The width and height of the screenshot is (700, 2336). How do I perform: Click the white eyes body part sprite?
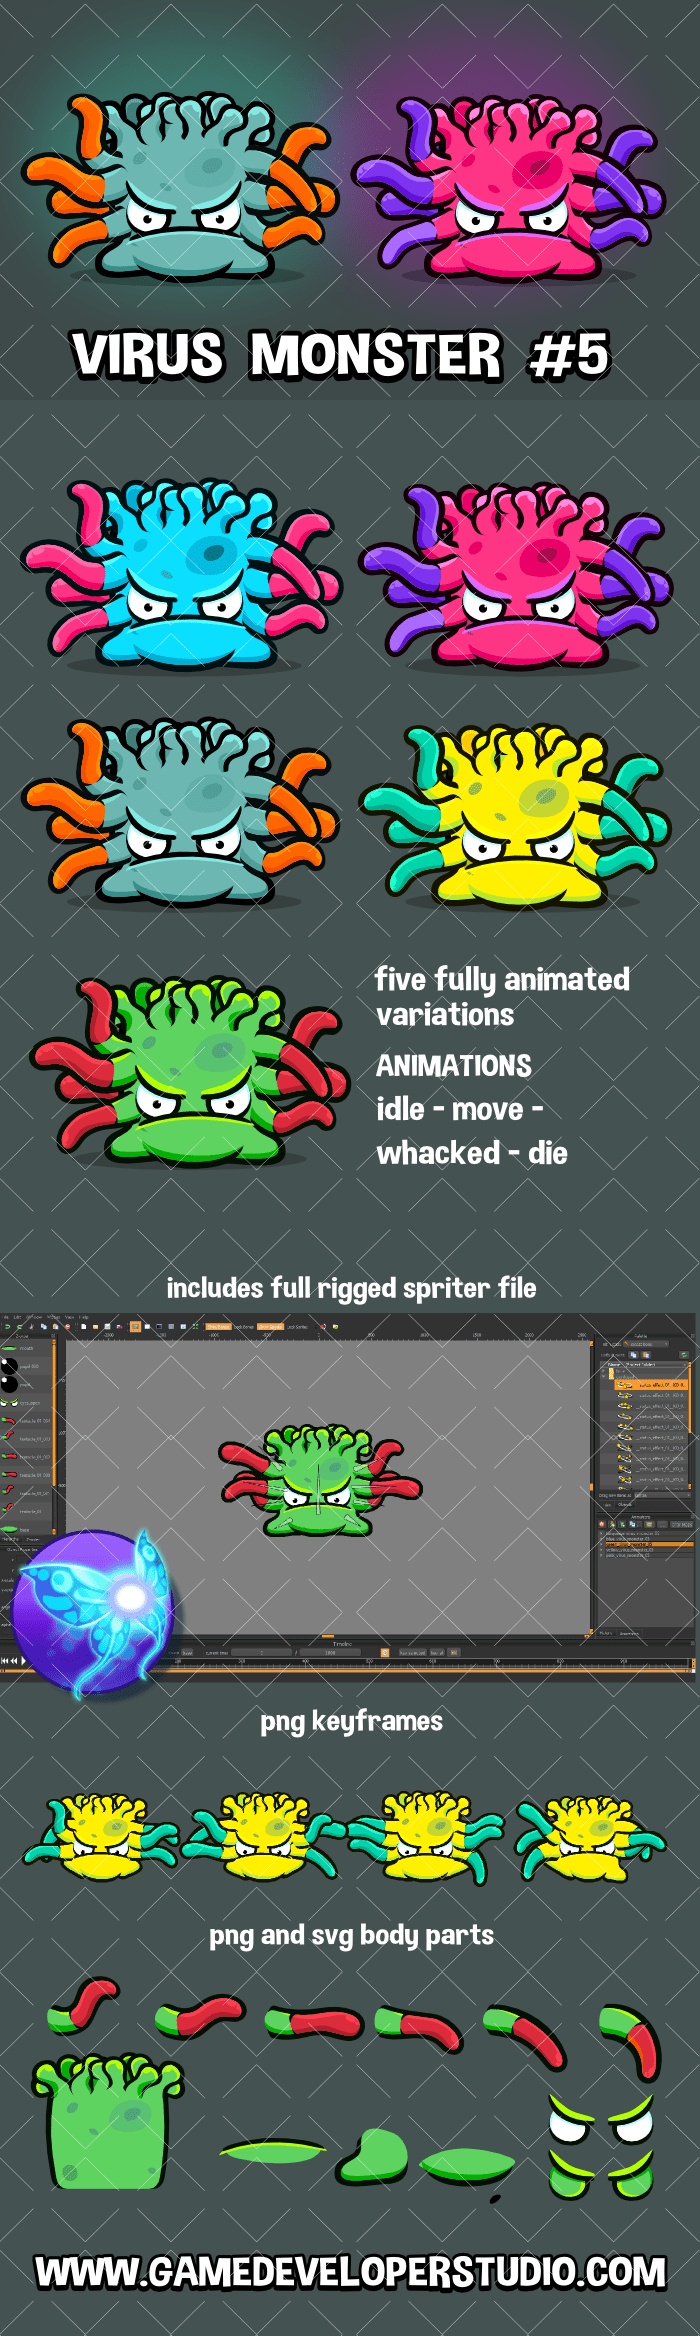click(x=602, y=2119)
